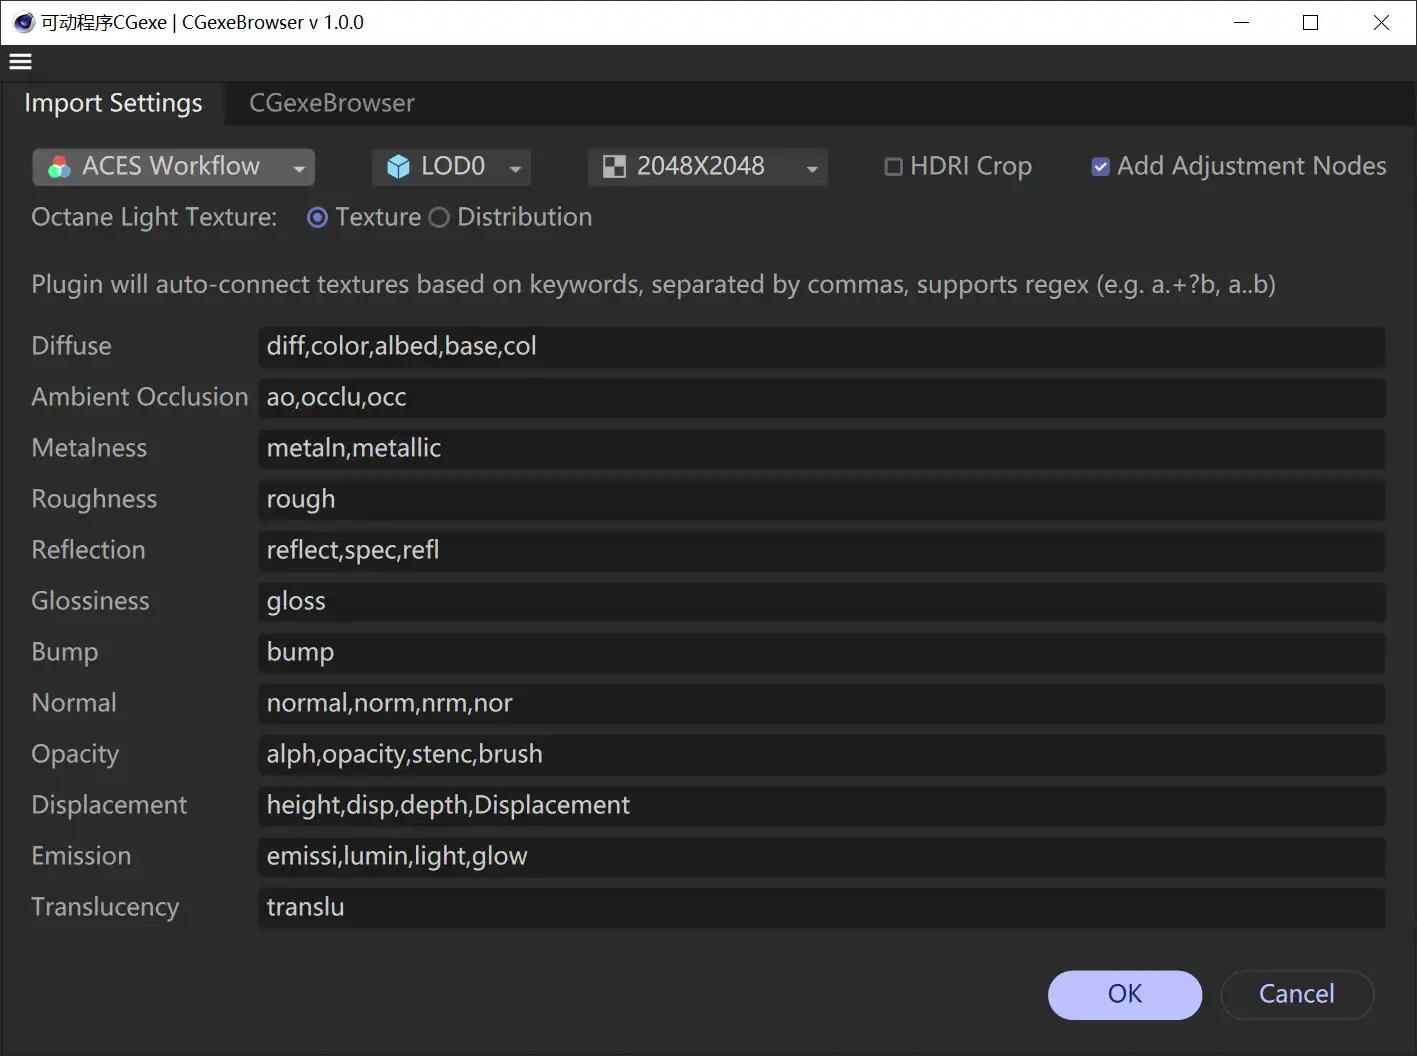Click the Roughness keywords field
Viewport: 1417px width, 1056px height.
tap(821, 499)
